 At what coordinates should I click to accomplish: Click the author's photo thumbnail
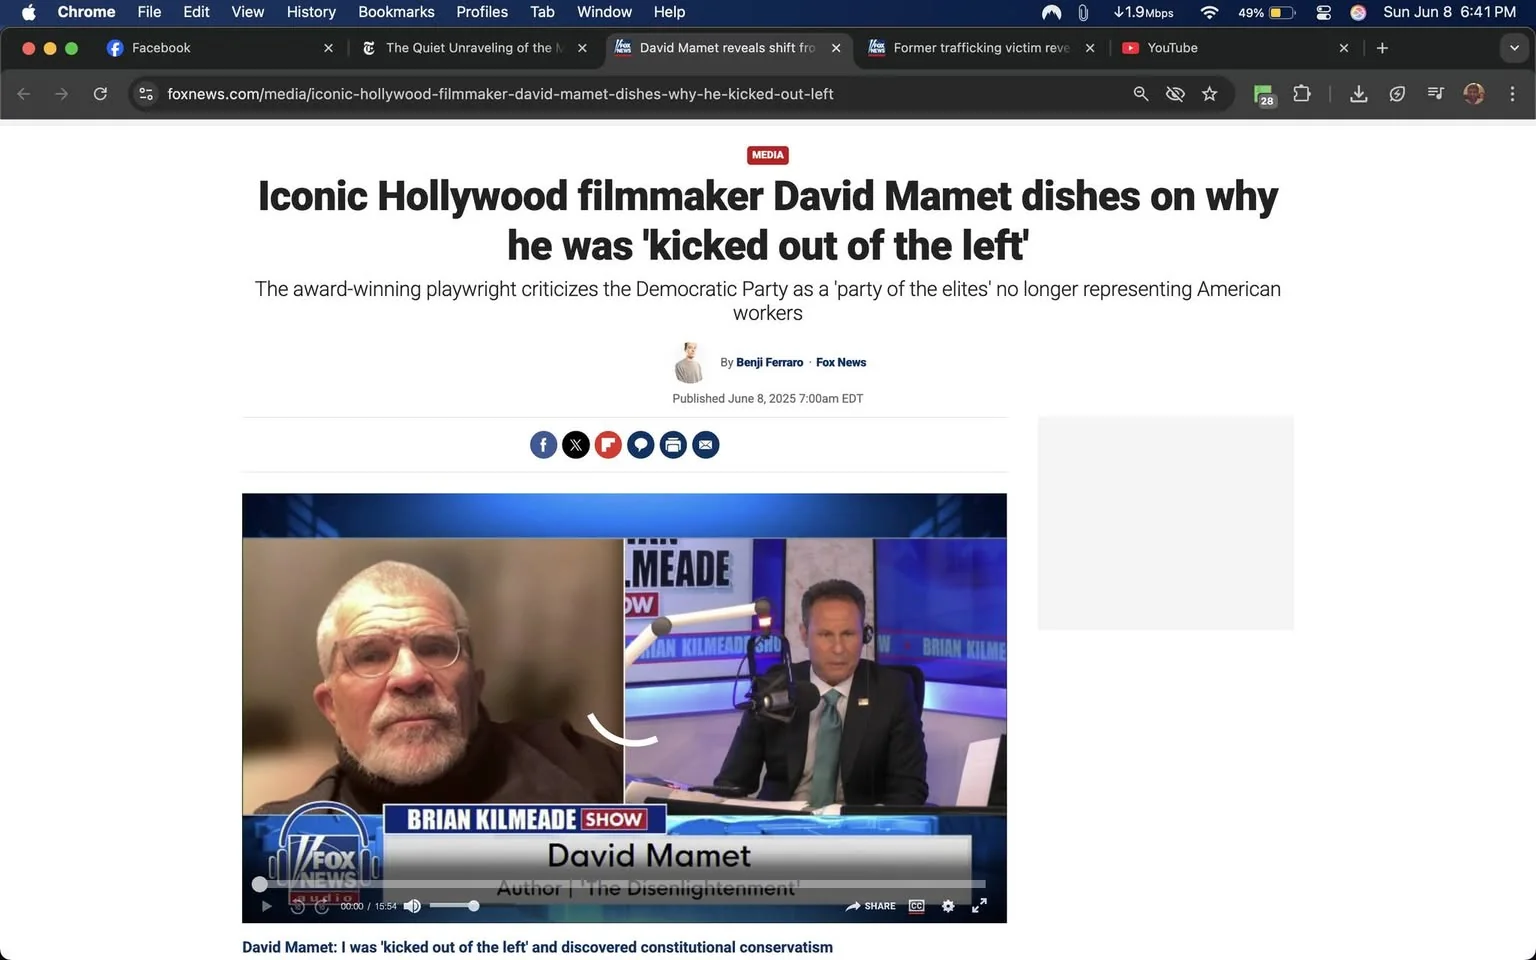tap(689, 363)
